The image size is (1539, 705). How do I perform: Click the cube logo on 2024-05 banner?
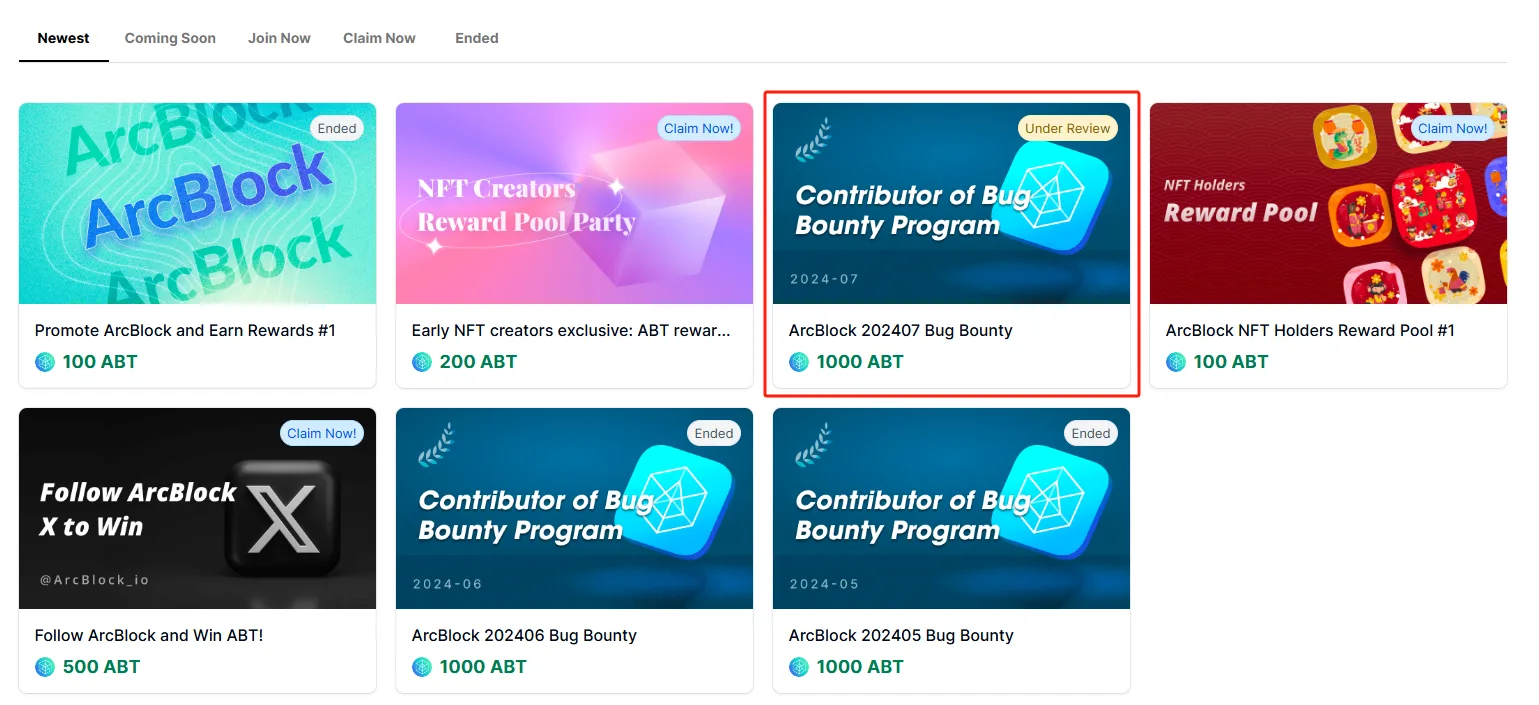[x=1049, y=503]
